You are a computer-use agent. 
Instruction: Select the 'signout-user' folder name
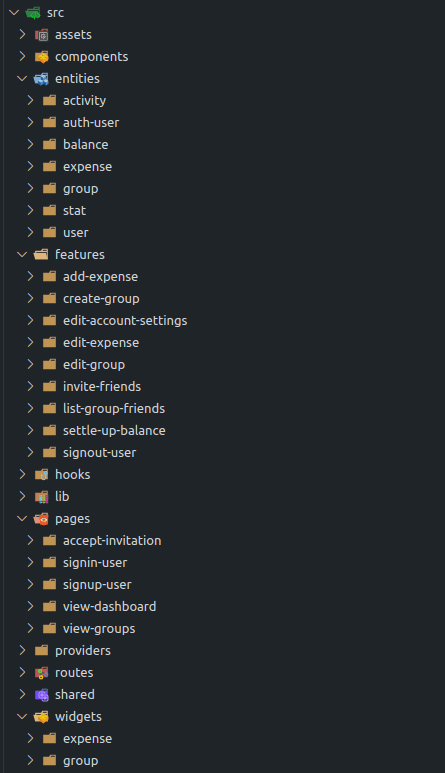[x=100, y=453]
